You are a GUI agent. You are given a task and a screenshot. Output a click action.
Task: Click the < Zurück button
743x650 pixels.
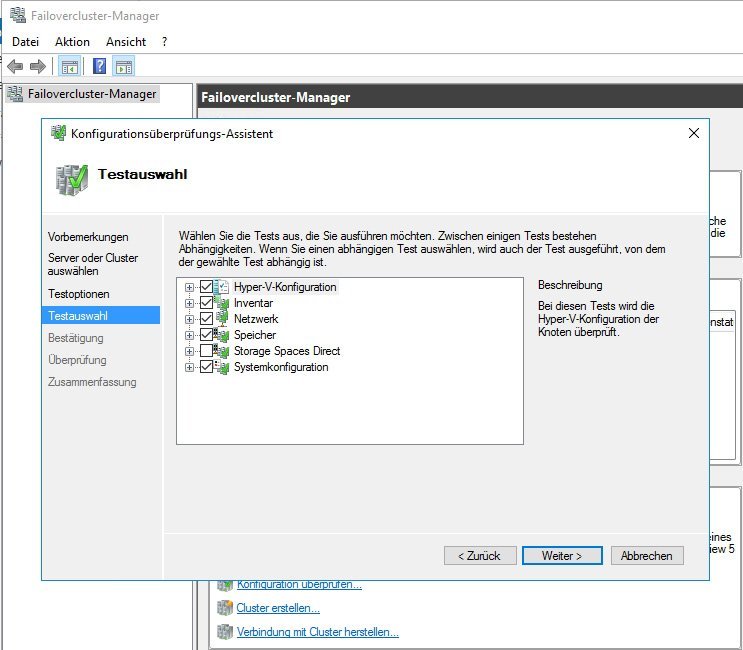480,555
